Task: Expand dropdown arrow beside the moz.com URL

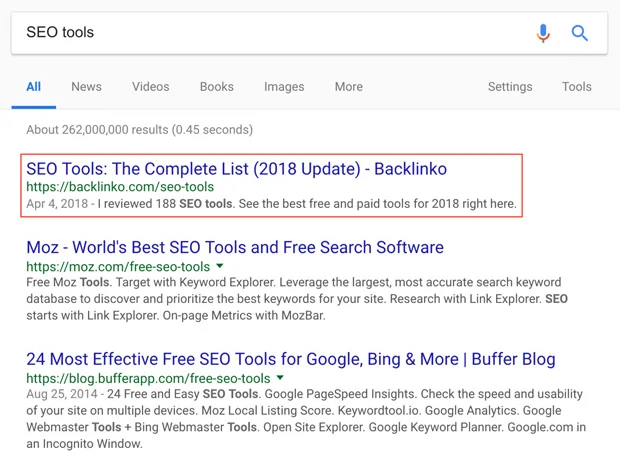Action: pyautogui.click(x=220, y=267)
